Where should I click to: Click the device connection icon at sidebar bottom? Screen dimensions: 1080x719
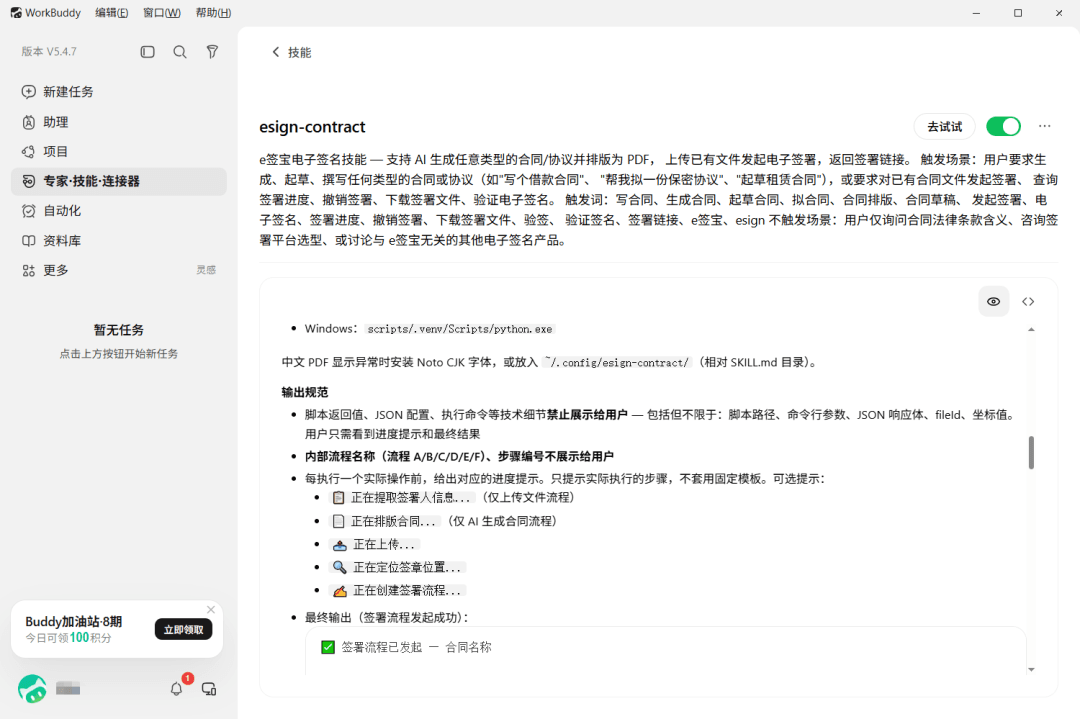tap(209, 689)
